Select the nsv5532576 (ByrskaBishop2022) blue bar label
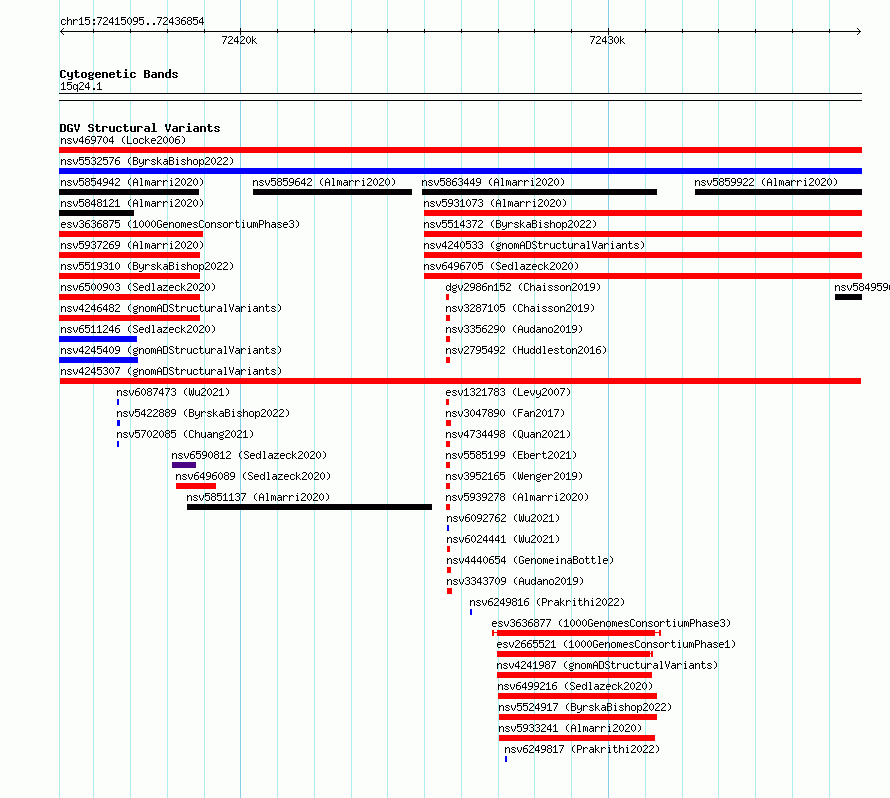This screenshot has height=798, width=890. click(x=146, y=161)
